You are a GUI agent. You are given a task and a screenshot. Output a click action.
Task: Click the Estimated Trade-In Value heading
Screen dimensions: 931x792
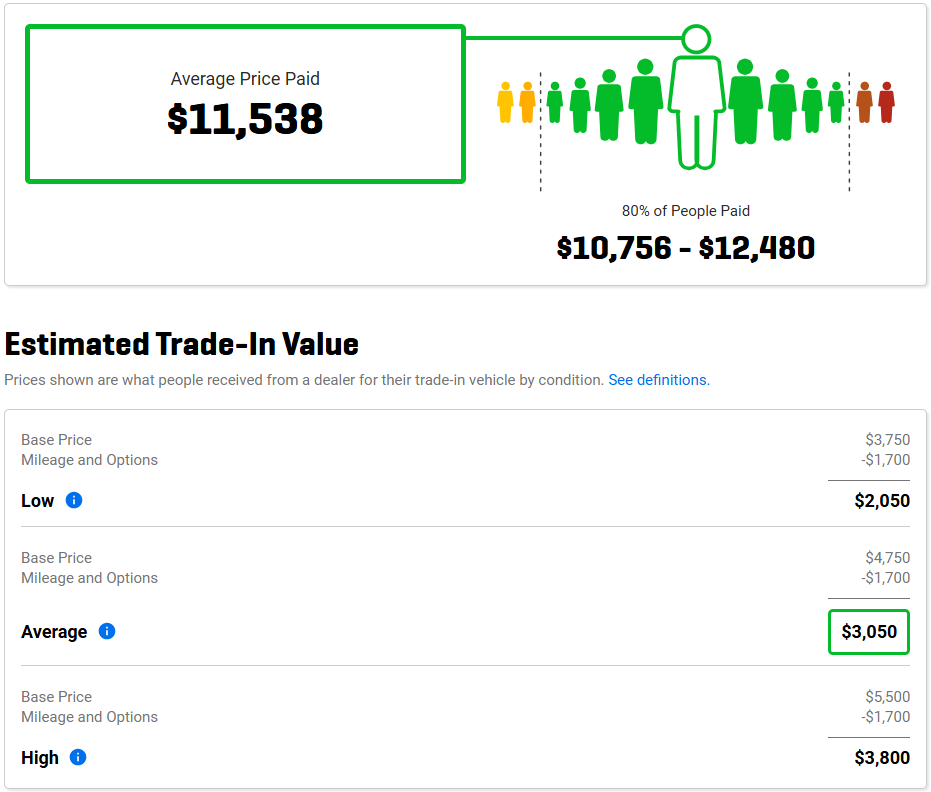pyautogui.click(x=182, y=344)
